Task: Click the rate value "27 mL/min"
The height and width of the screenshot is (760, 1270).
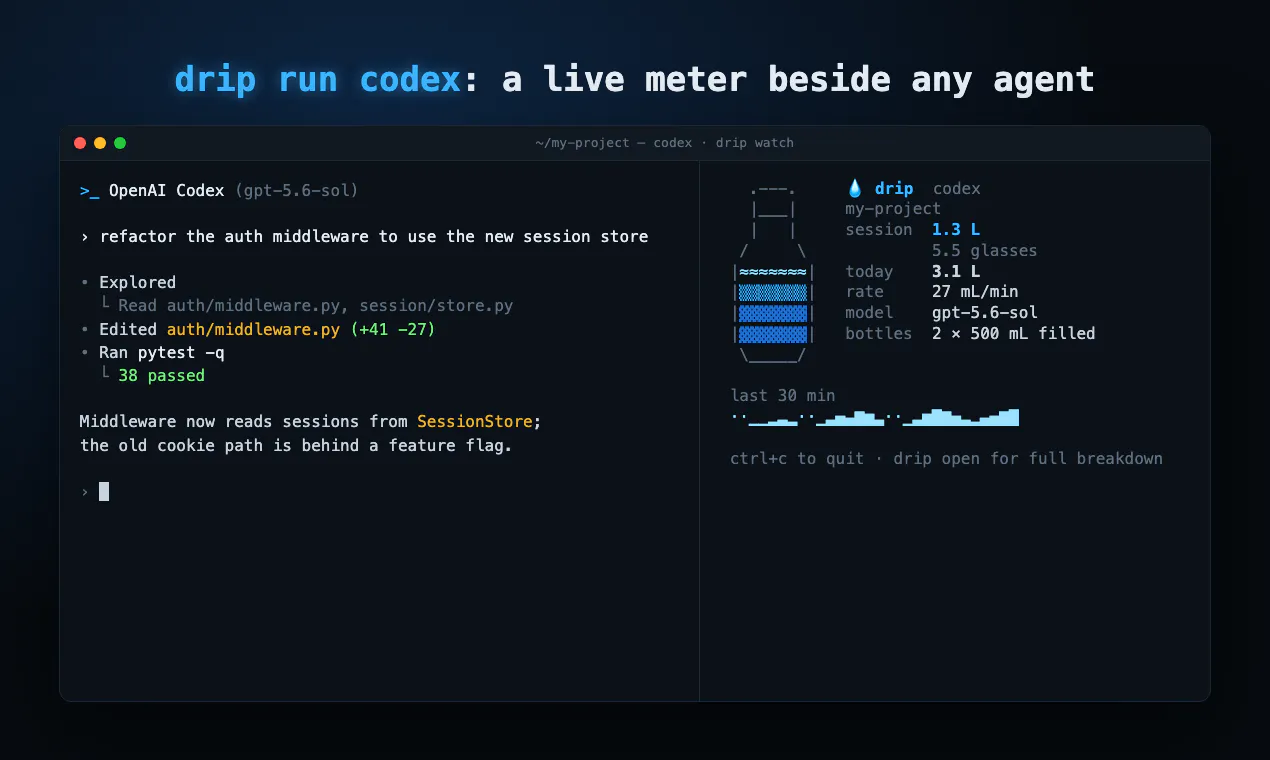Action: tap(975, 292)
